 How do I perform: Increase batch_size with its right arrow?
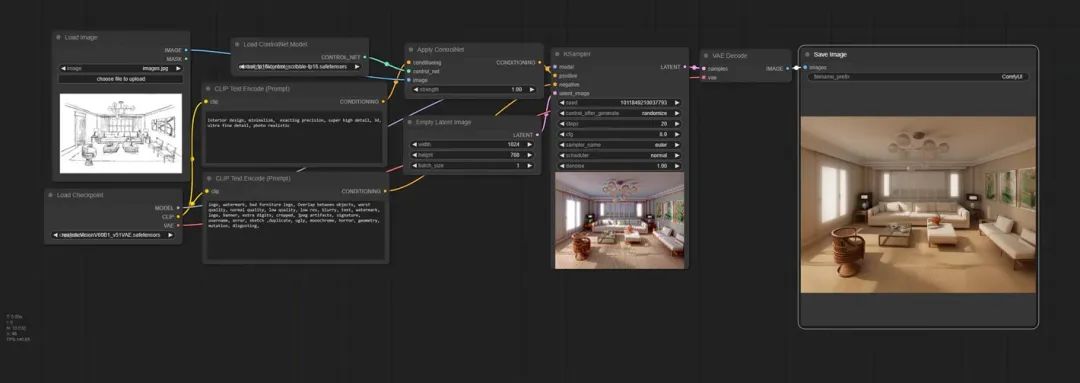(x=530, y=165)
